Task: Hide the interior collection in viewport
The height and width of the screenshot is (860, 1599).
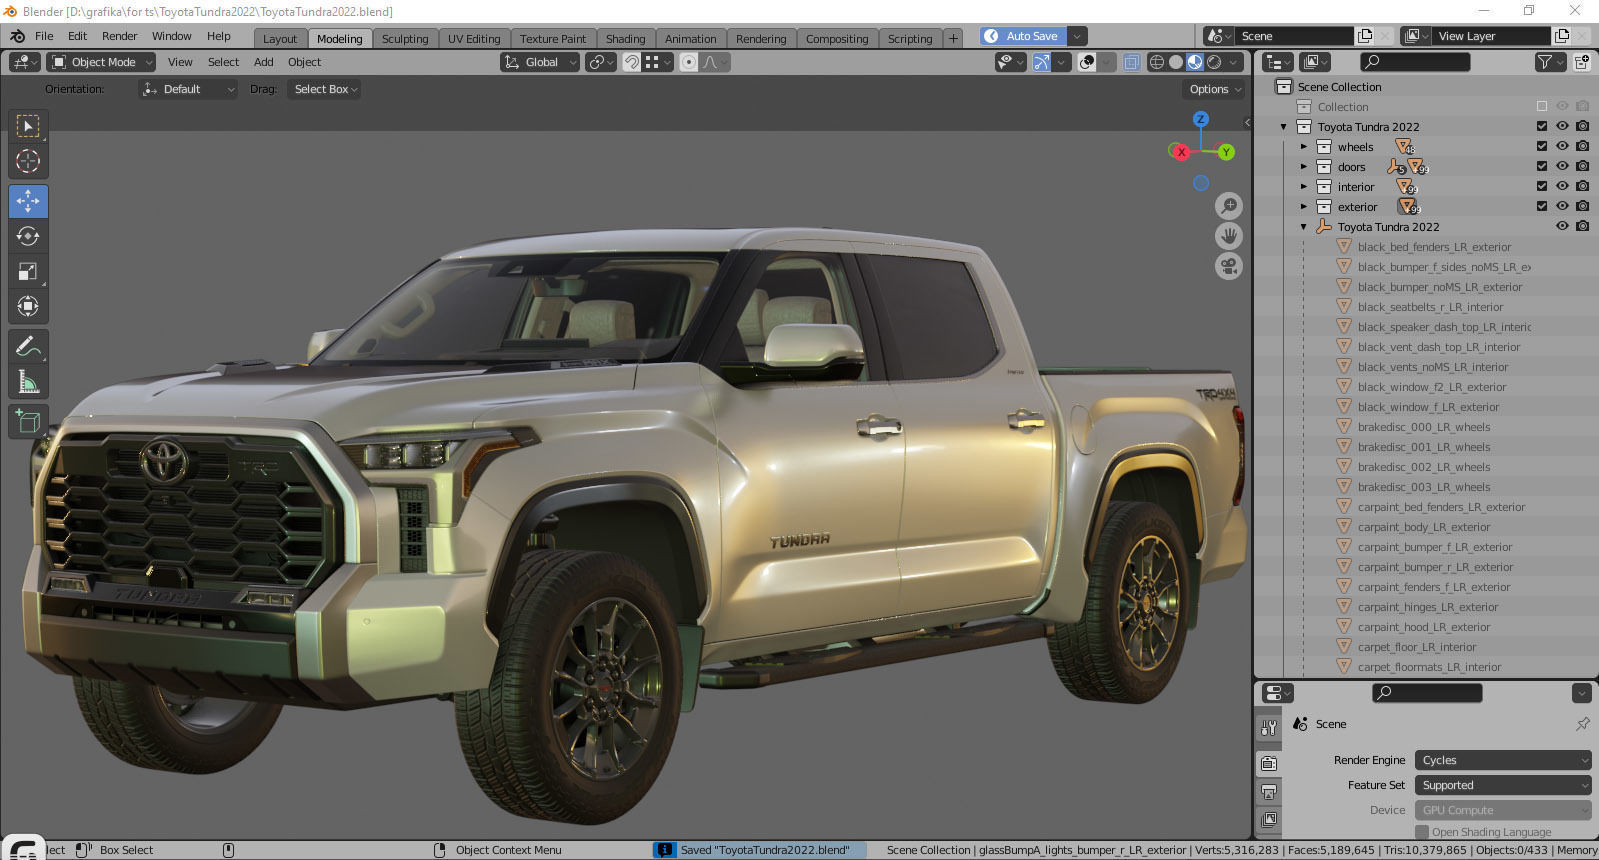Action: point(1562,186)
